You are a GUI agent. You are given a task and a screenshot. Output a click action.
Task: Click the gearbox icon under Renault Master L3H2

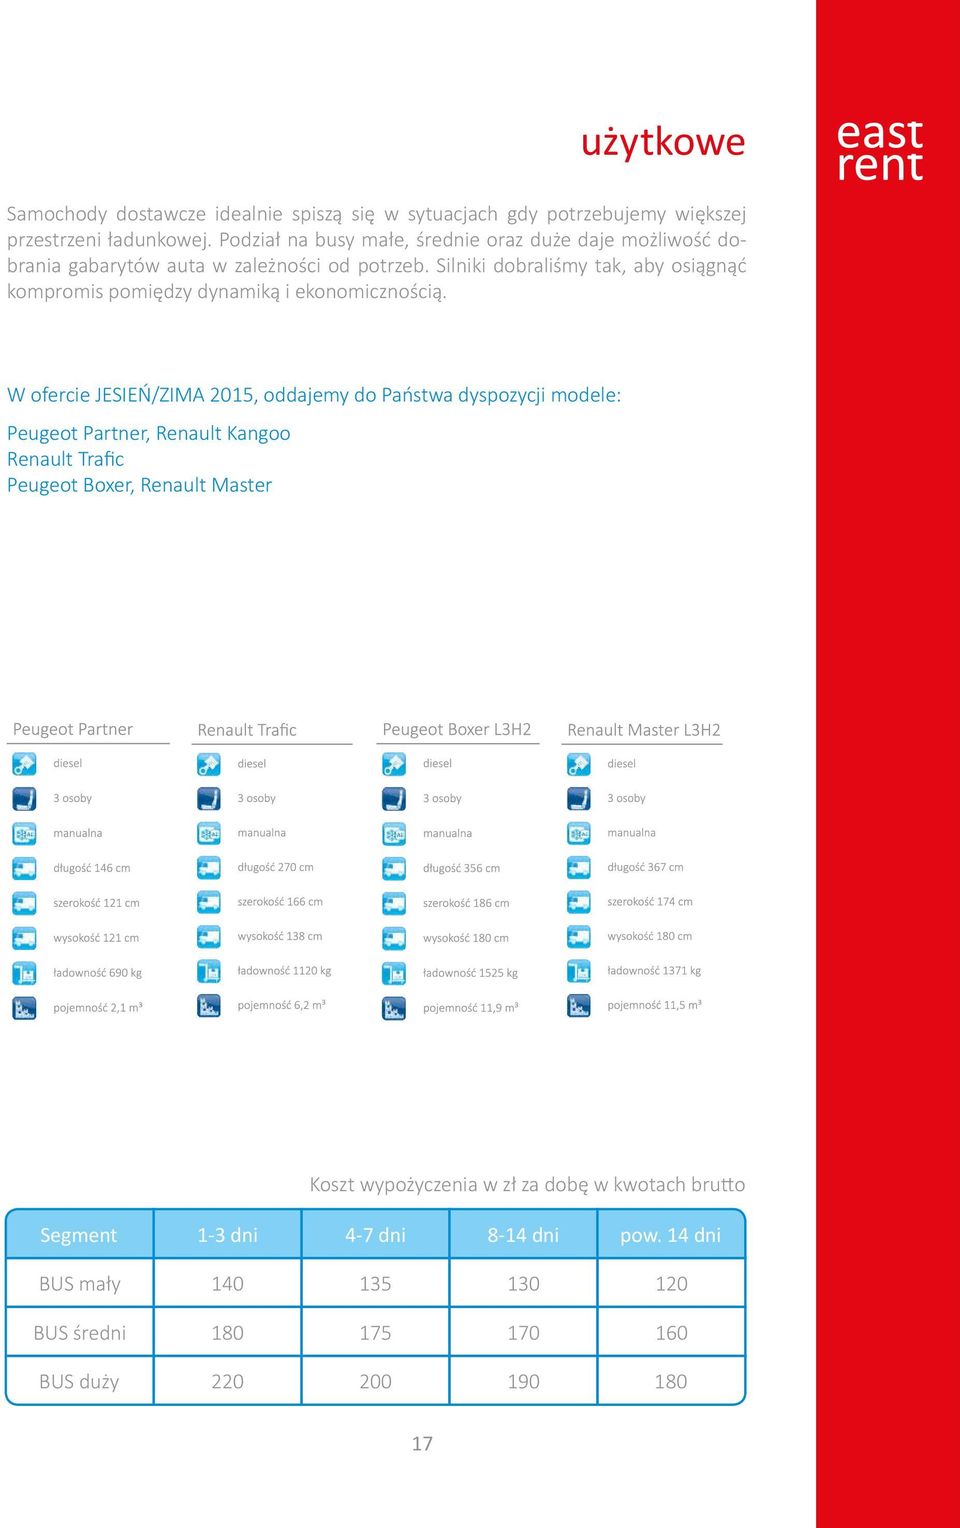579,834
